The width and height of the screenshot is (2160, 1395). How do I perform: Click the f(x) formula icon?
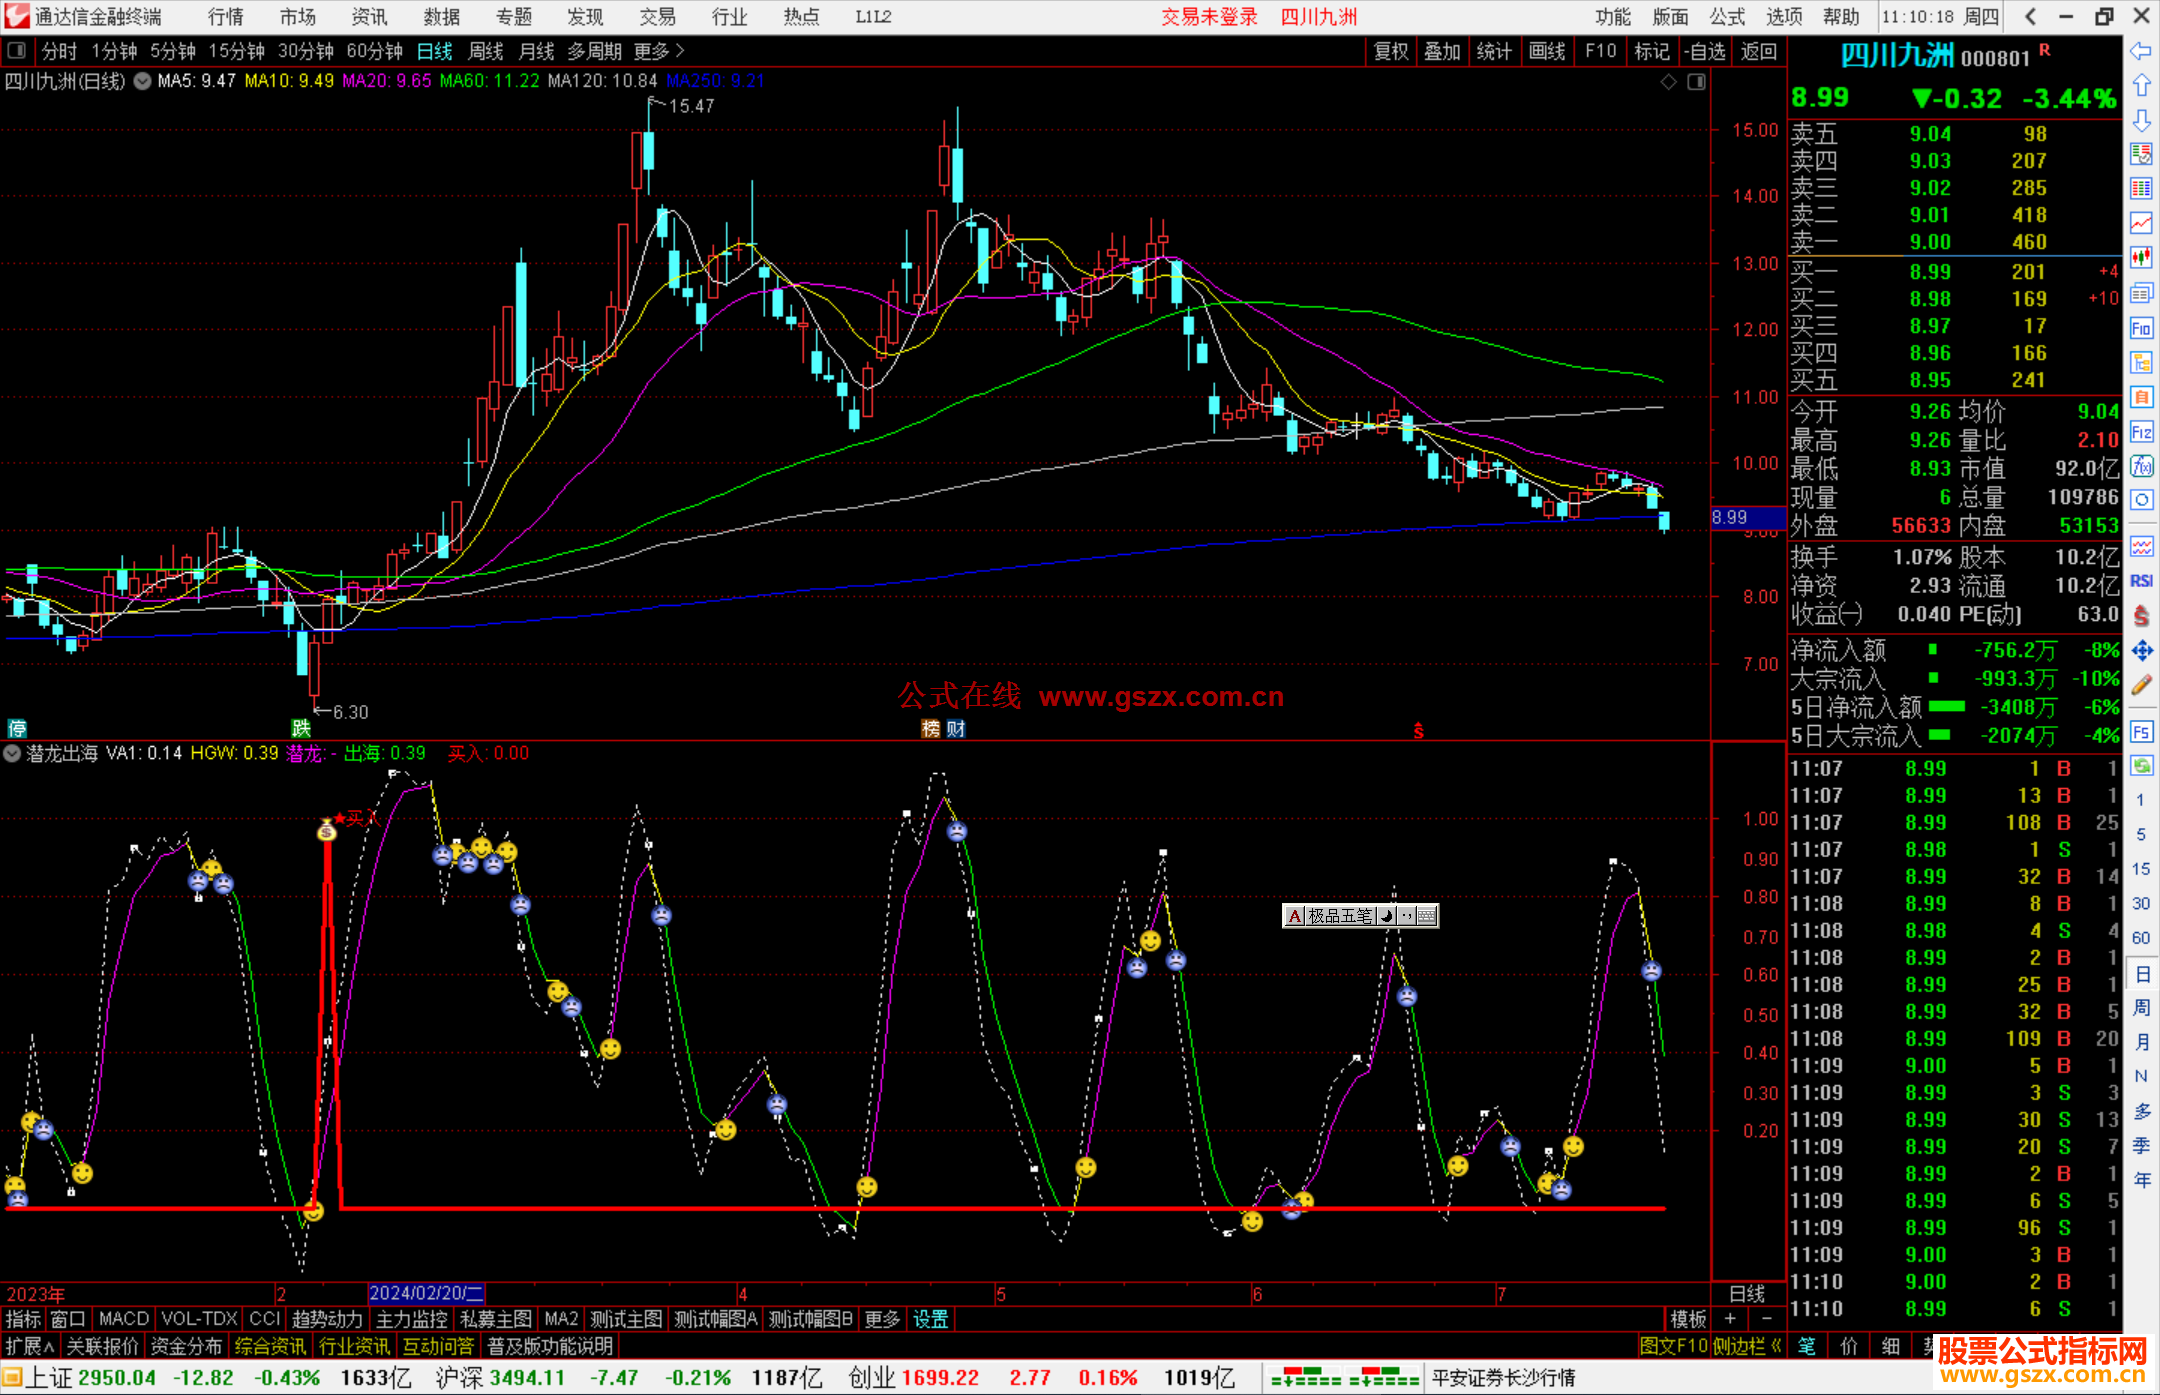point(2141,467)
